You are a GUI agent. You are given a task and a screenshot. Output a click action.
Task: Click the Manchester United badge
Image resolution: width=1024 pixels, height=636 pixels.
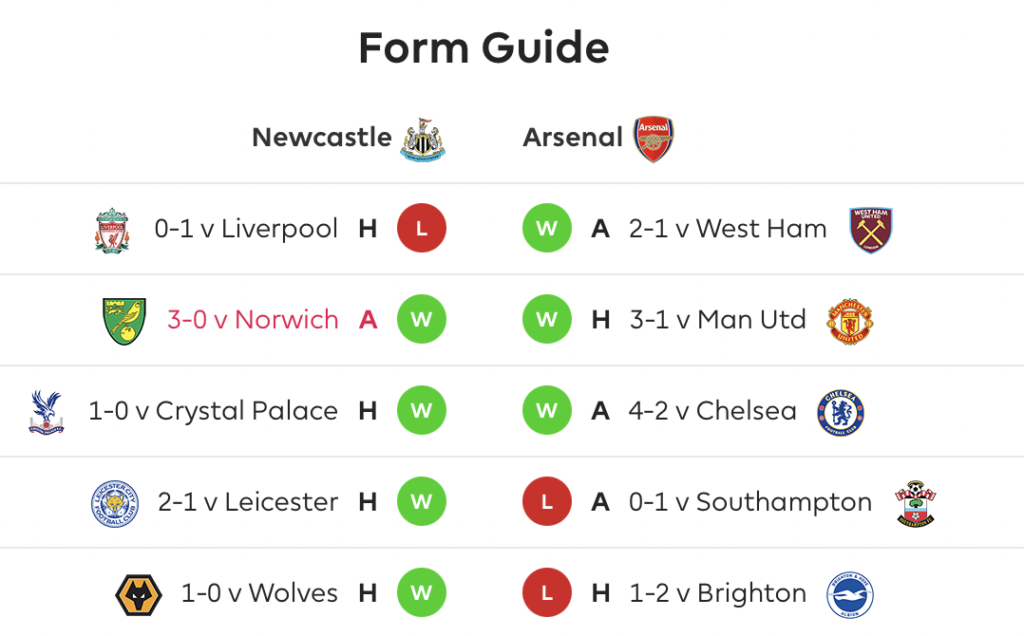pos(850,321)
